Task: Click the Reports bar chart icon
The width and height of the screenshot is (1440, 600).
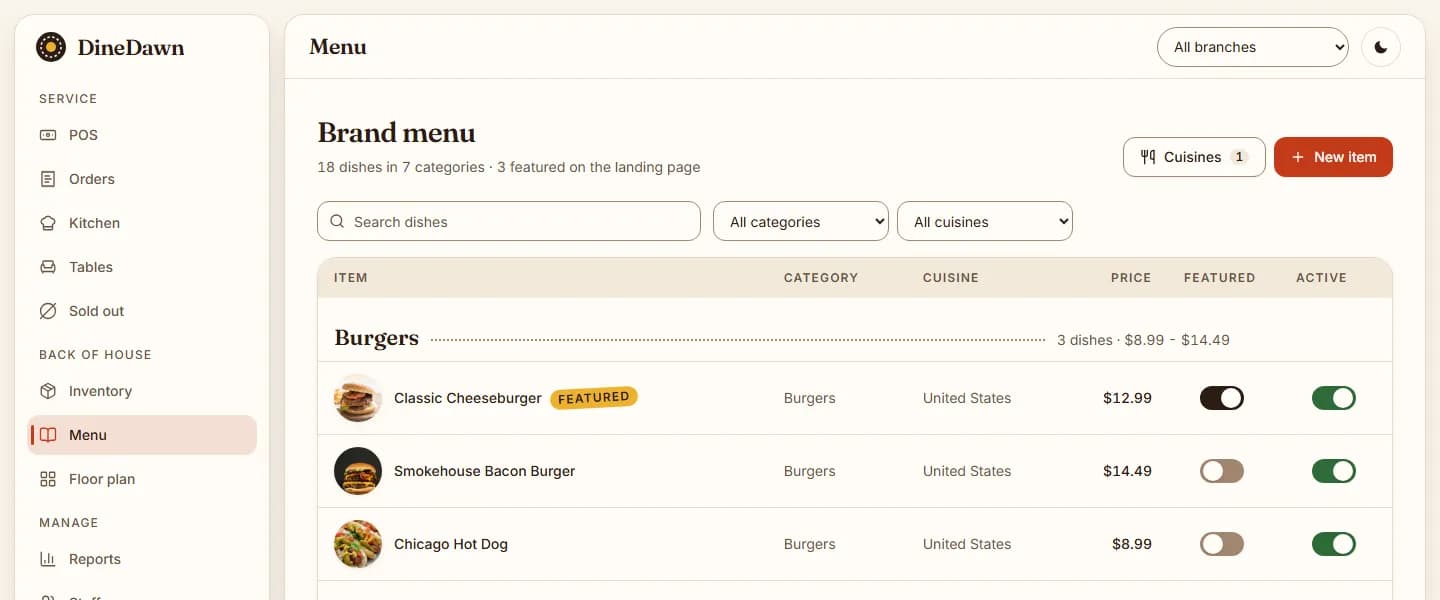Action: tap(48, 559)
